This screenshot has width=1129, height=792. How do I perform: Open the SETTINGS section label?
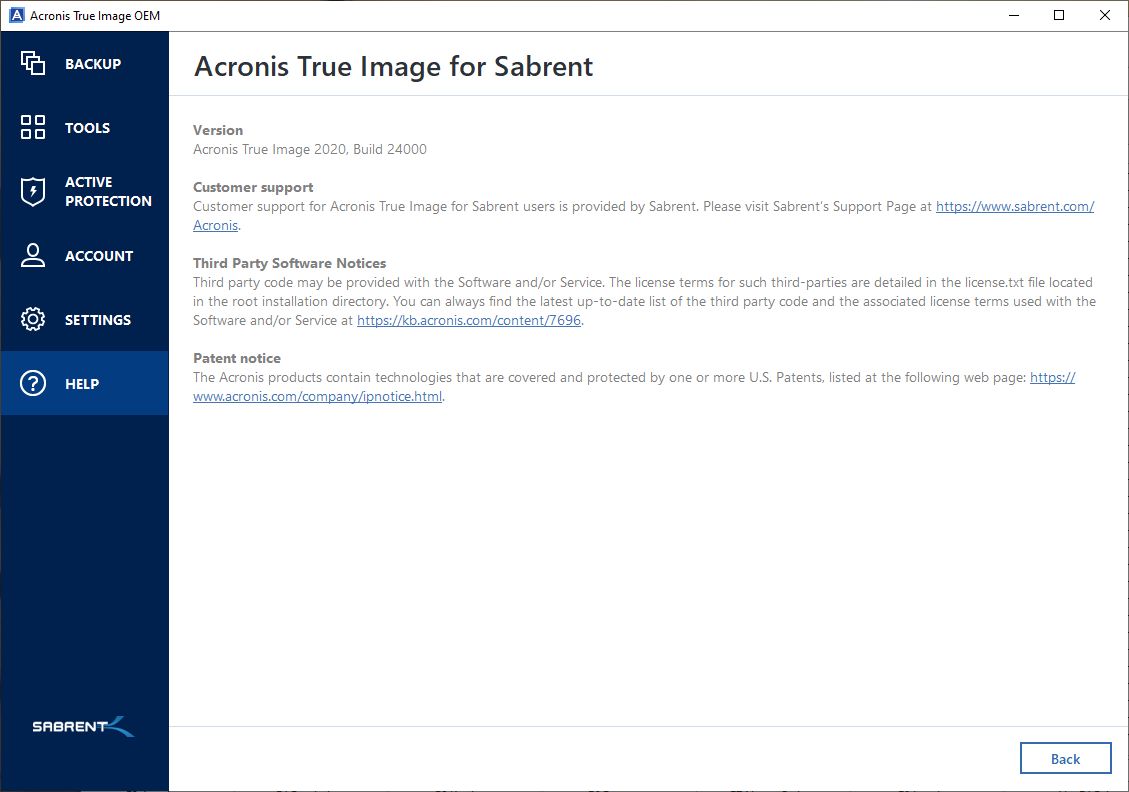(98, 320)
